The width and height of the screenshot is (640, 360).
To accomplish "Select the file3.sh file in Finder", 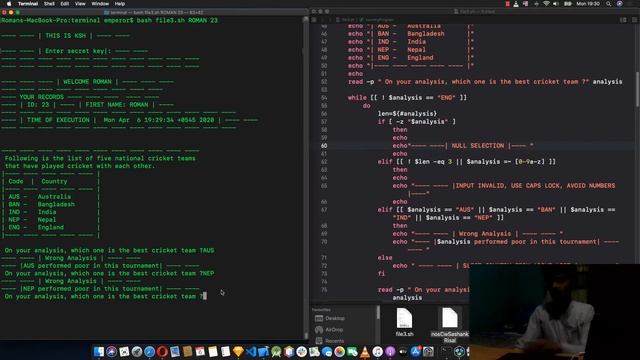I will 404,322.
